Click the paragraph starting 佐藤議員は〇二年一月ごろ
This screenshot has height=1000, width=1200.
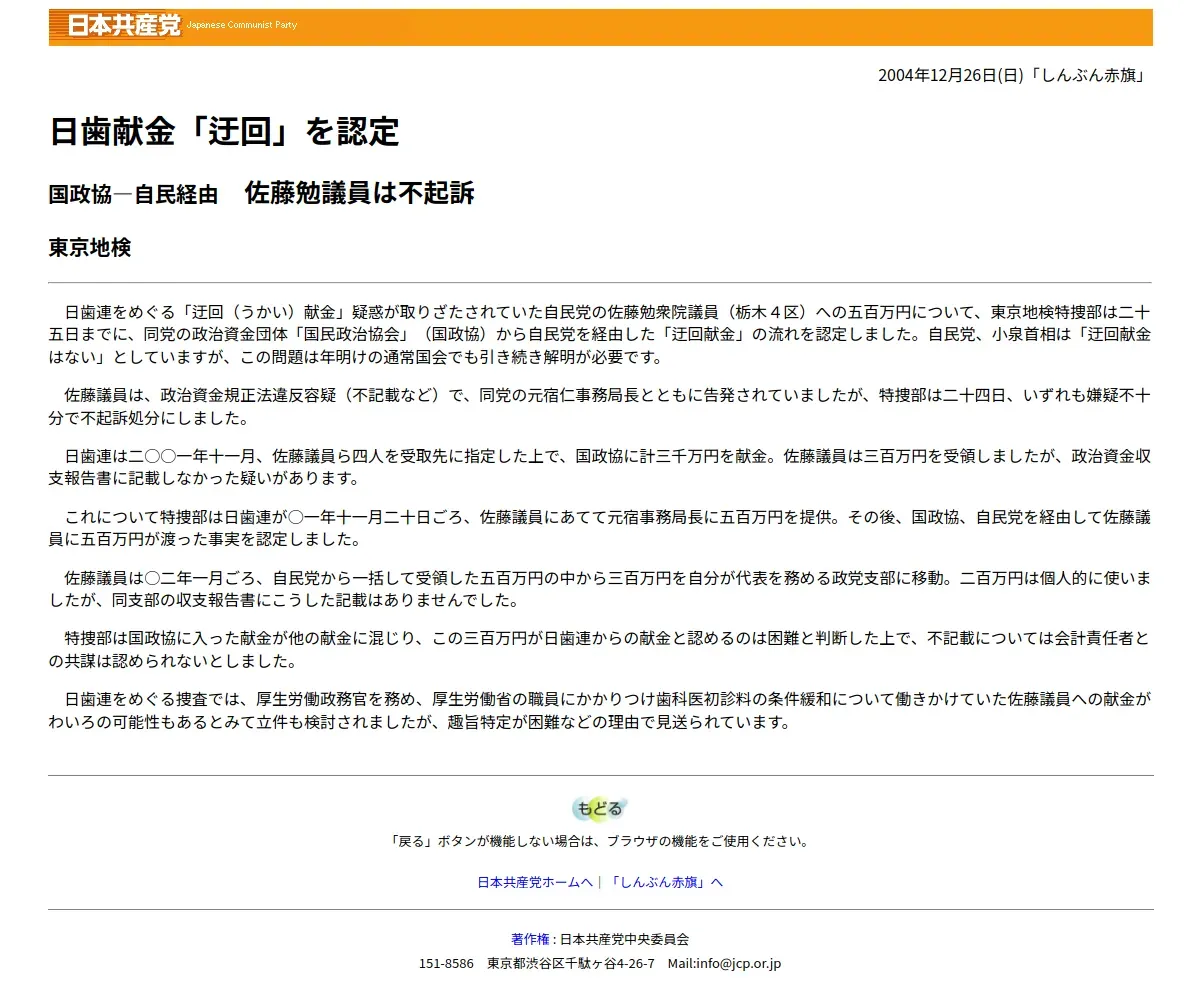(600, 589)
